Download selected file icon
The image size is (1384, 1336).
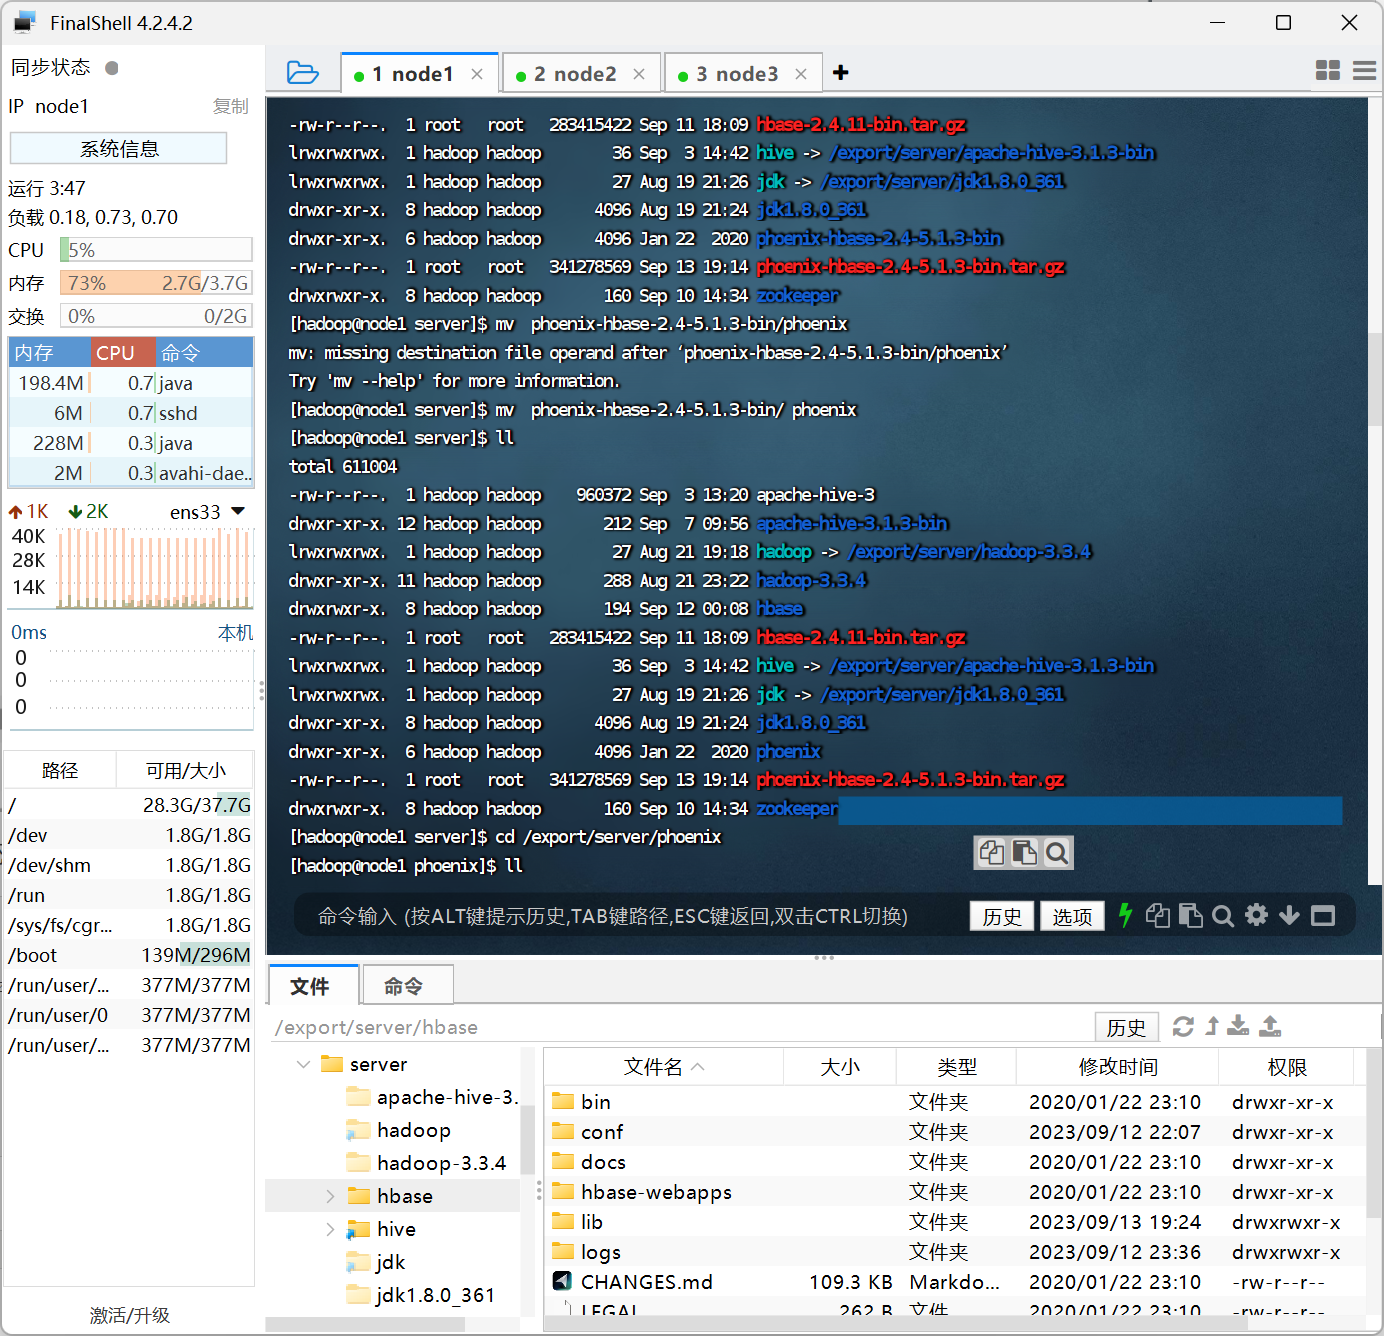pyautogui.click(x=1238, y=1026)
